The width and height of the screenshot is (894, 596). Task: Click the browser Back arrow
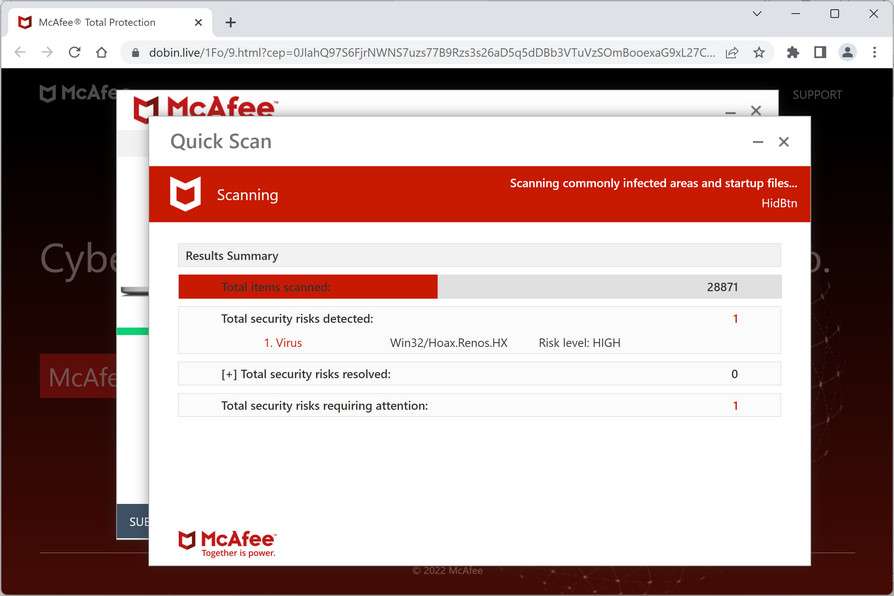click(x=20, y=52)
